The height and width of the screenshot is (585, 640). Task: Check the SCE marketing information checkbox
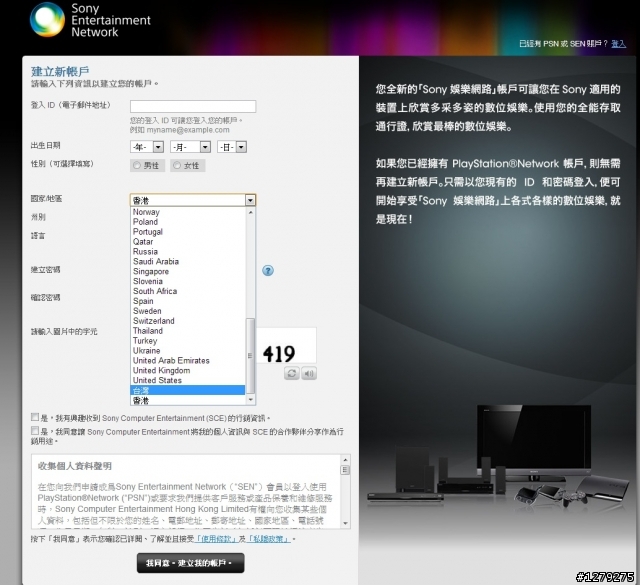point(35,417)
